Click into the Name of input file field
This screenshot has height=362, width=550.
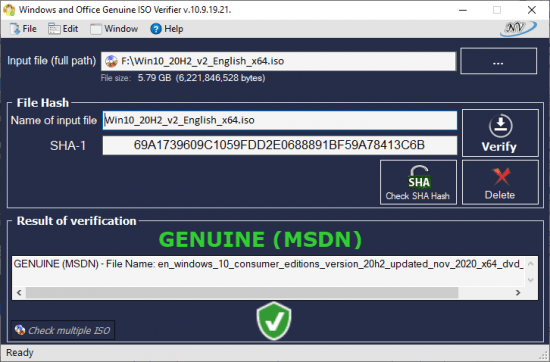tap(280, 120)
